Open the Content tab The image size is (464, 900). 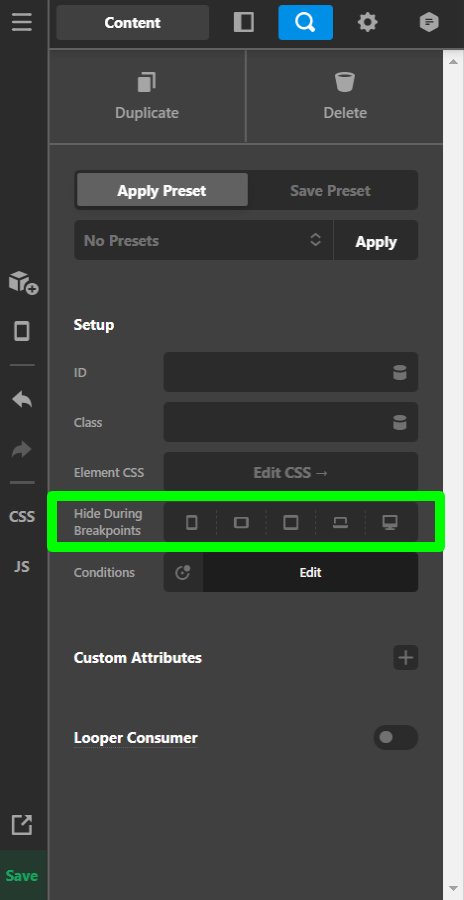point(133,22)
